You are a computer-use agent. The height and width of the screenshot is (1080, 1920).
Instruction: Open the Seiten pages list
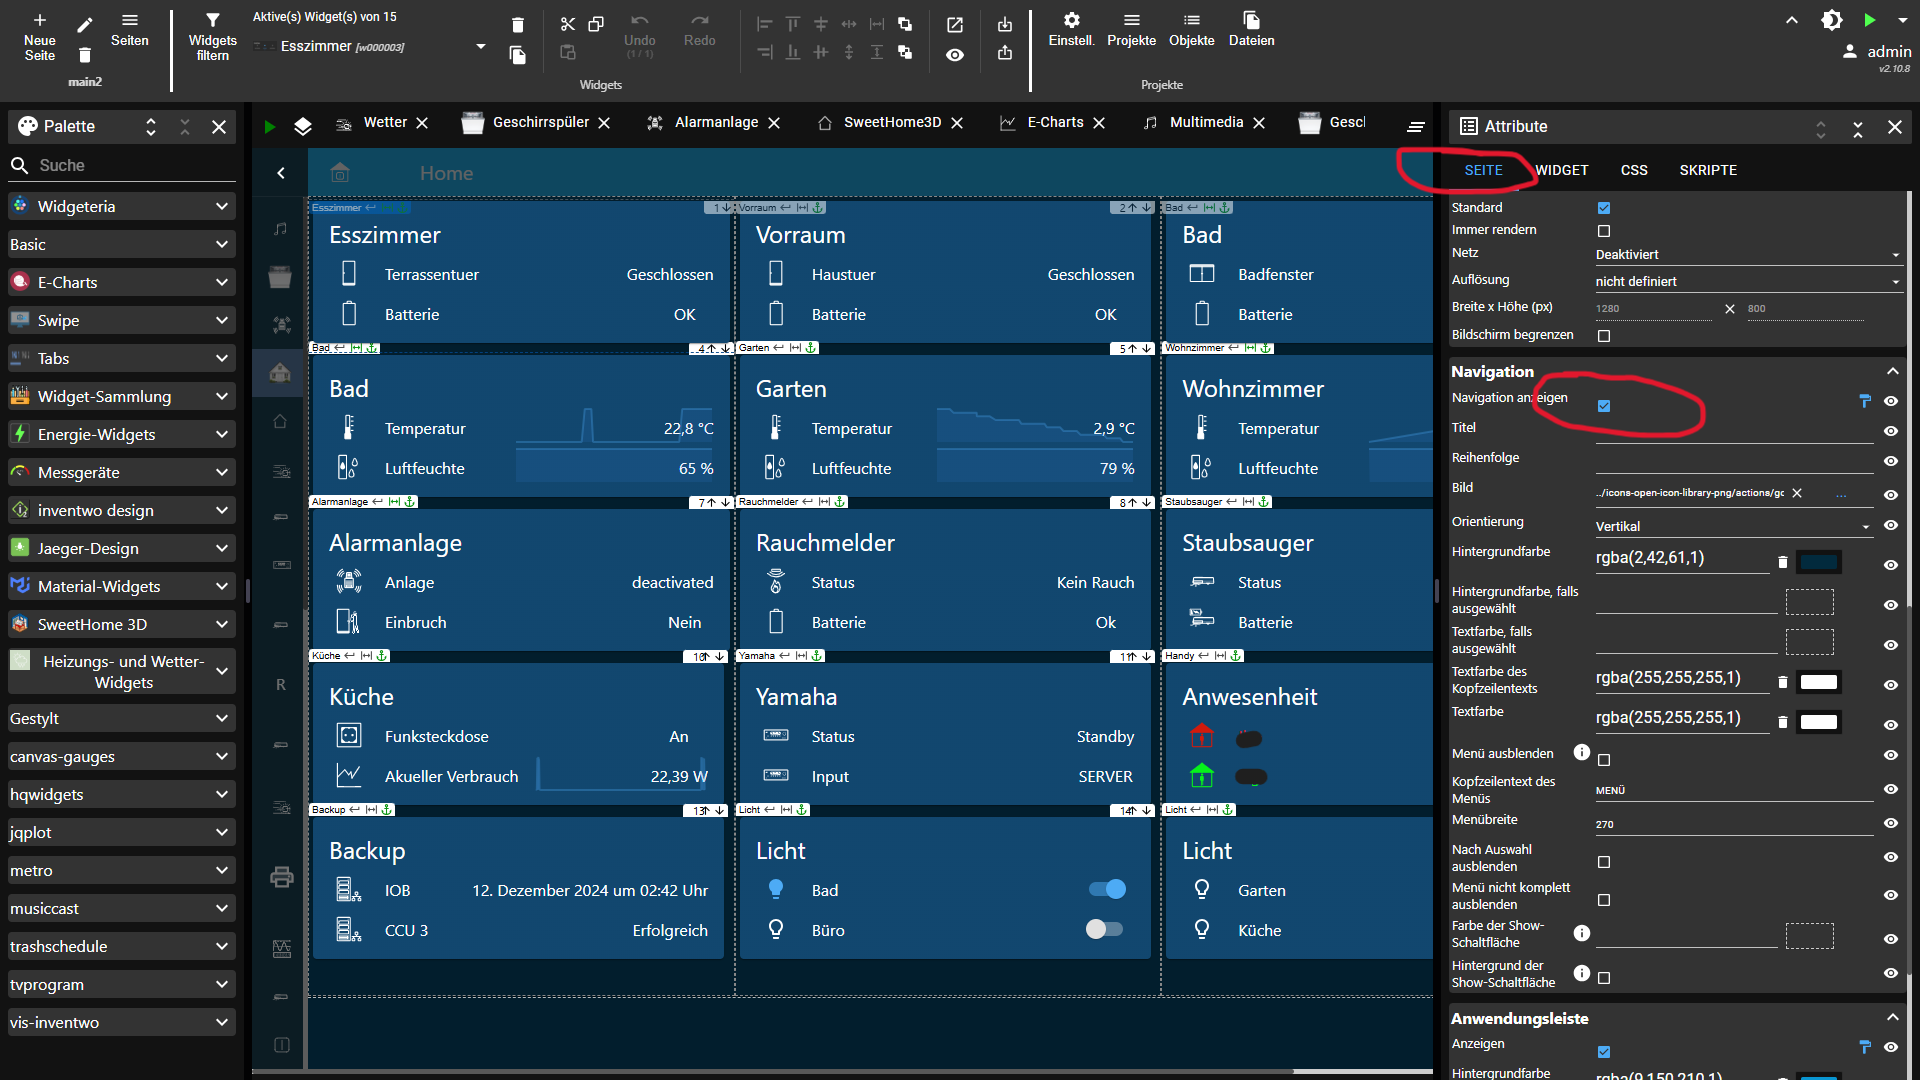130,29
